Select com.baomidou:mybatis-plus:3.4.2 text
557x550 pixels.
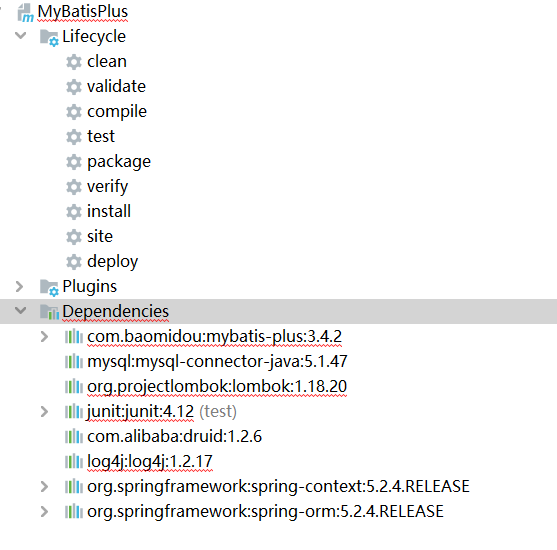[215, 337]
